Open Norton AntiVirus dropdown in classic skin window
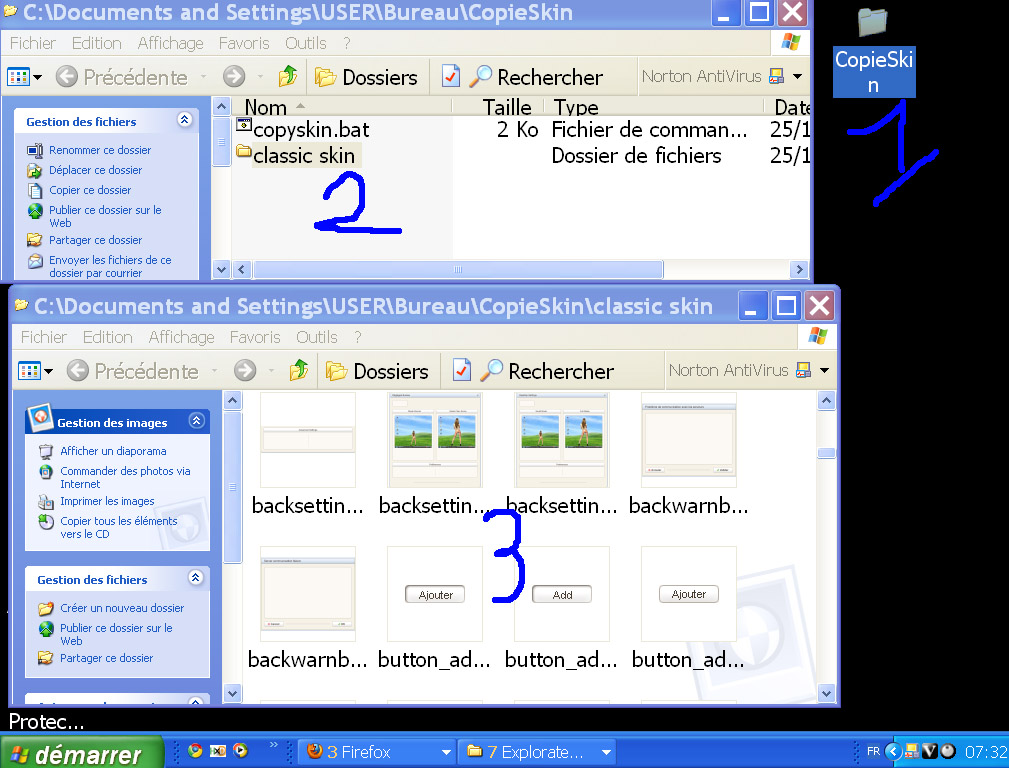1009x768 pixels. (825, 370)
